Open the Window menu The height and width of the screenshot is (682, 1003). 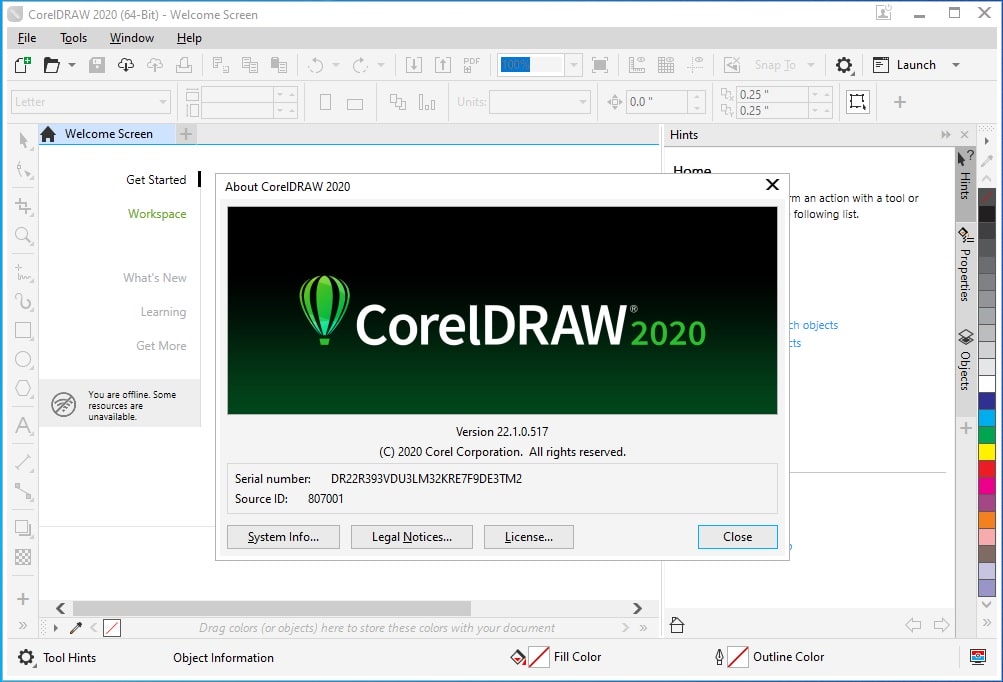tap(132, 38)
